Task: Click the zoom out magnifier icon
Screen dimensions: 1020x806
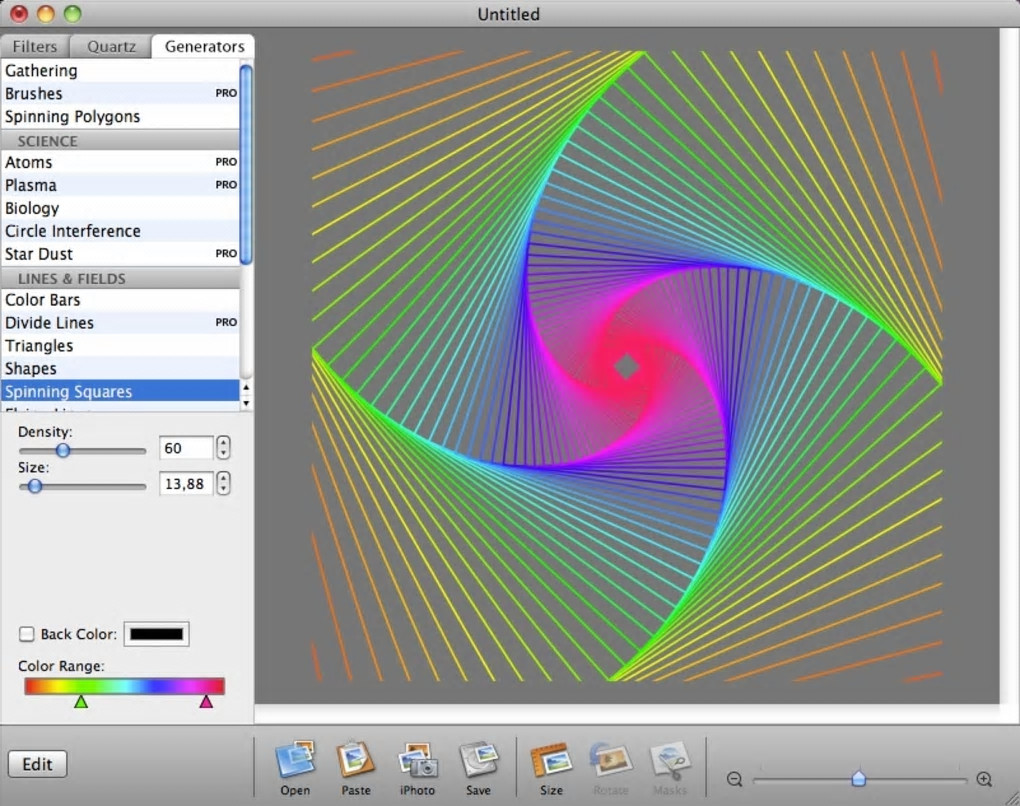Action: [734, 780]
